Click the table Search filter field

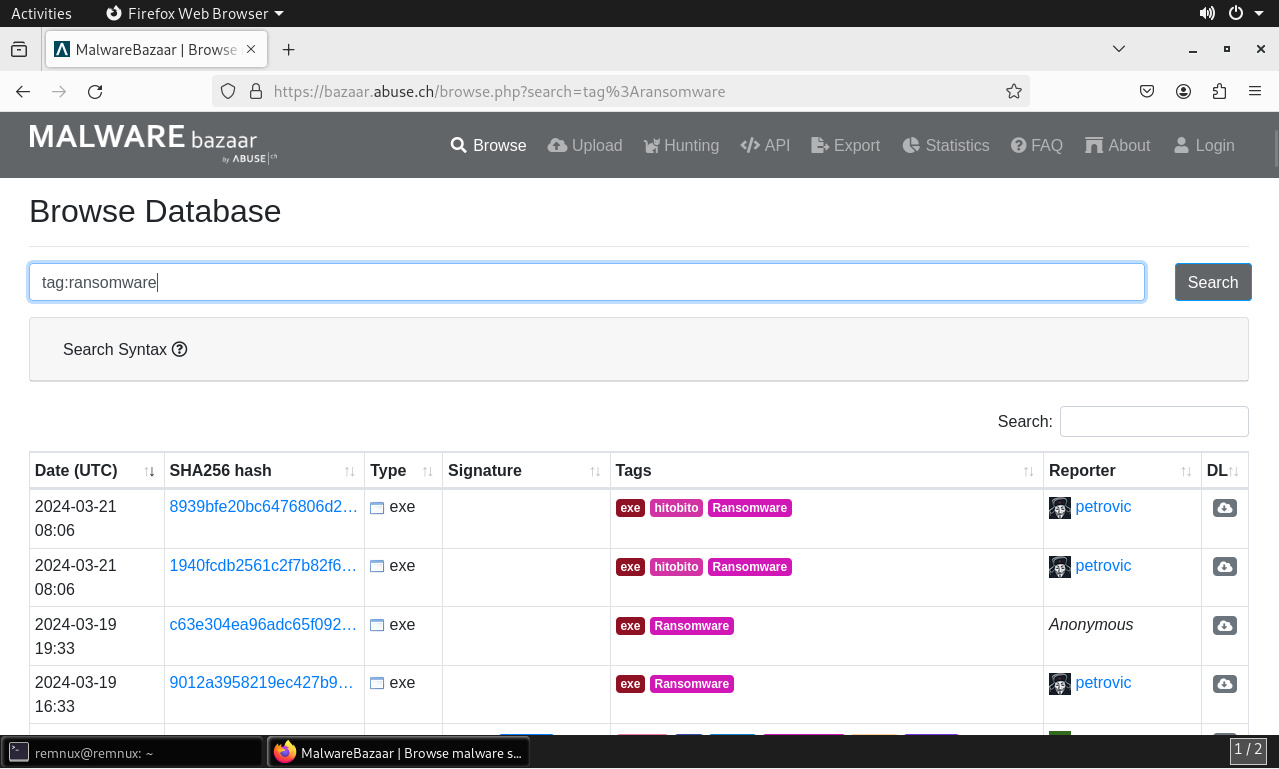pos(1153,421)
